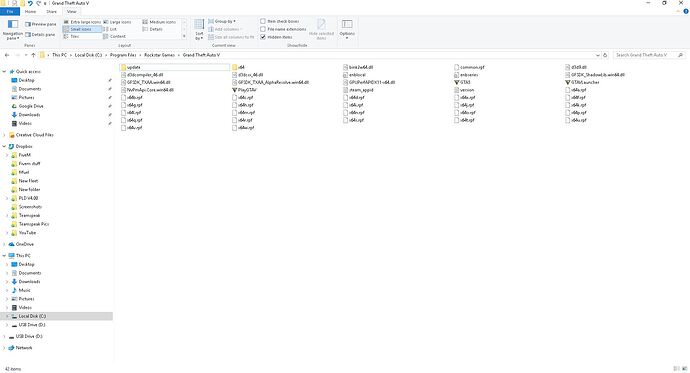Image resolution: width=690 pixels, height=373 pixels.
Task: Focus the Search Grand Theft Auto V box
Action: pos(646,55)
